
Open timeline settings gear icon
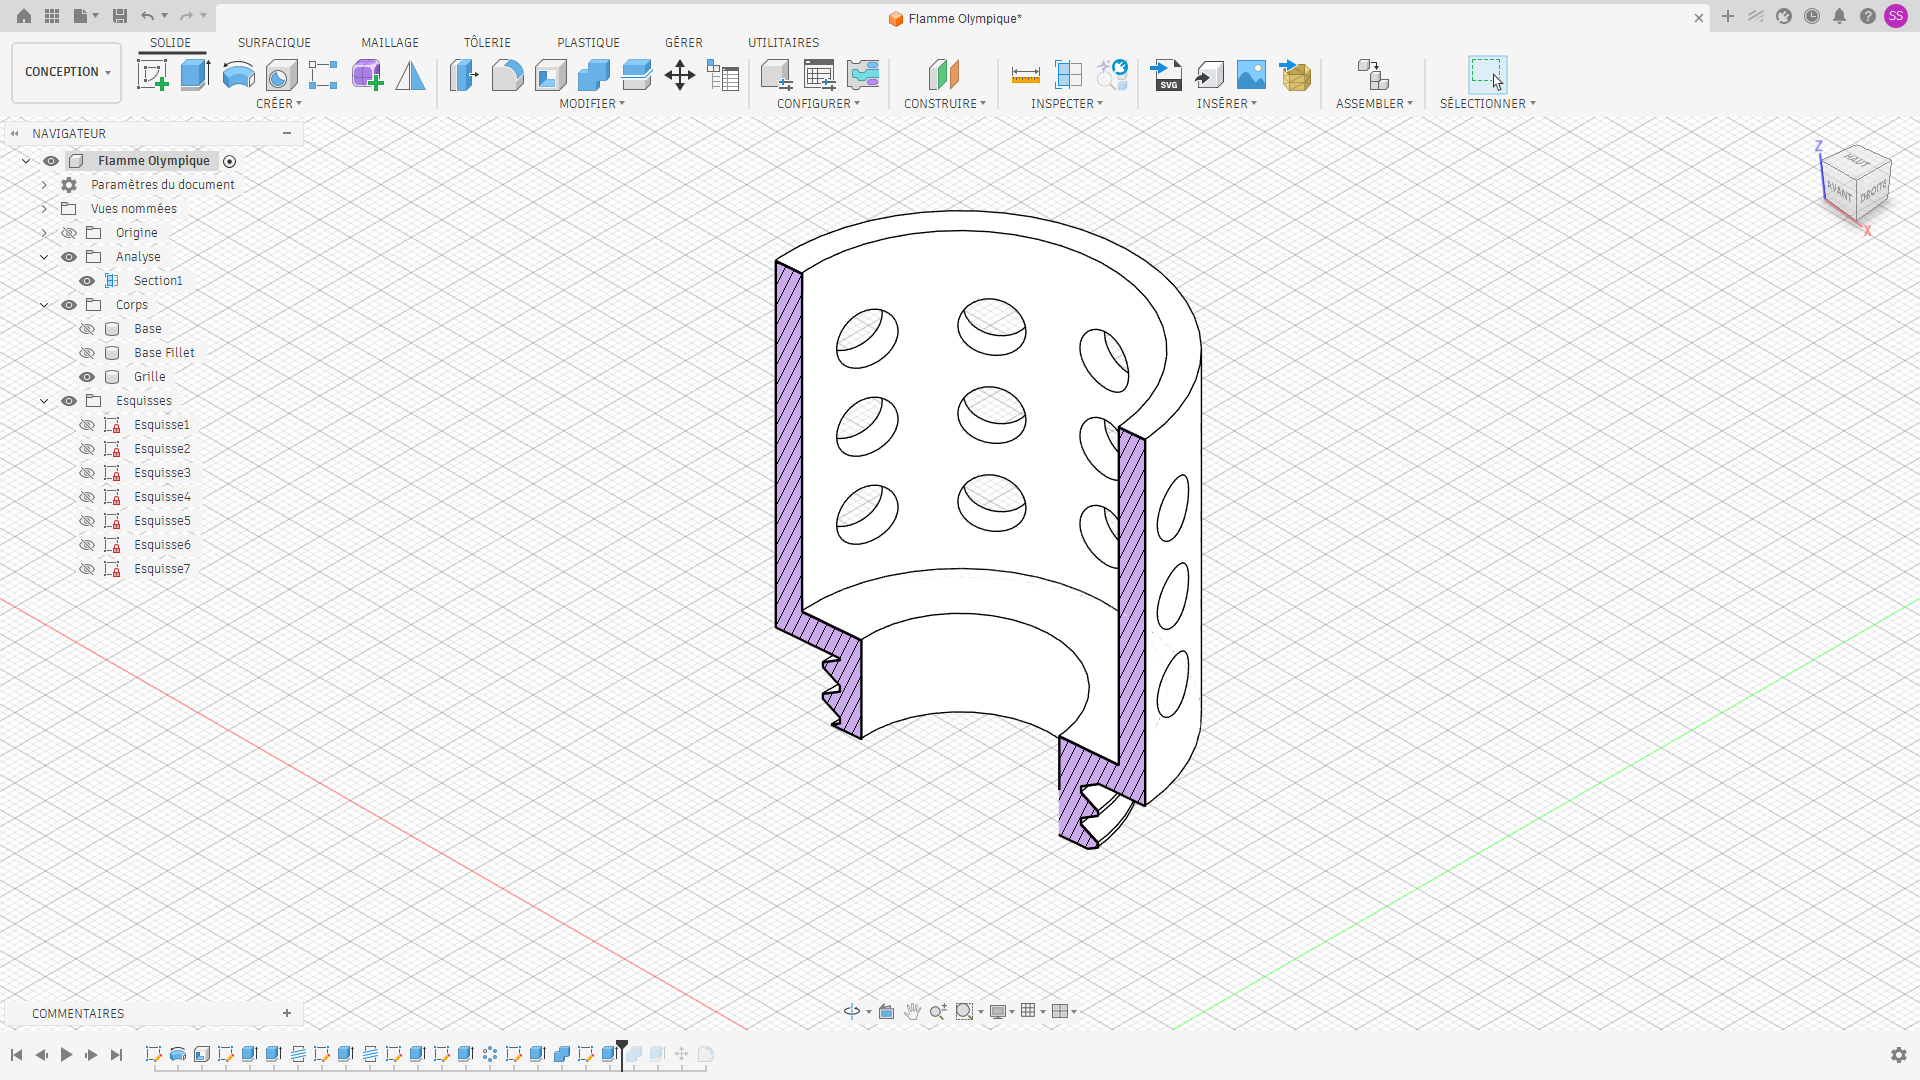click(1899, 1055)
